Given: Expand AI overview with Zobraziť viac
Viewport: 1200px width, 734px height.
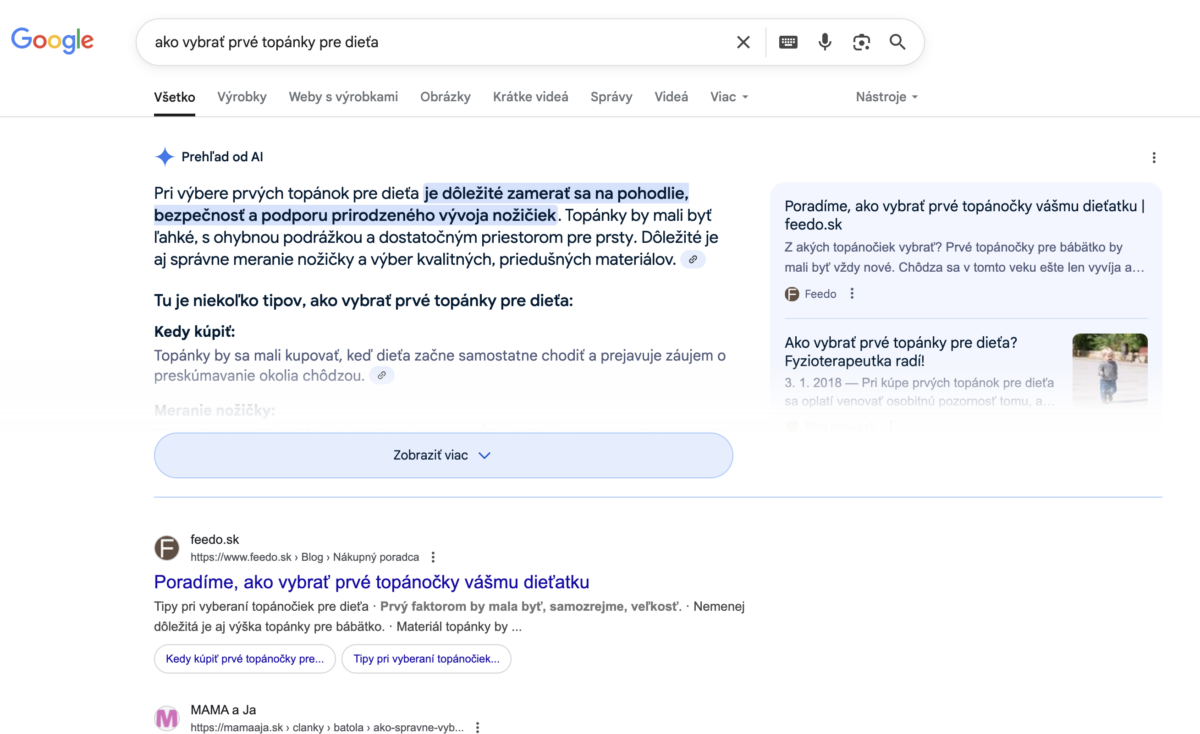Looking at the screenshot, I should 443,455.
